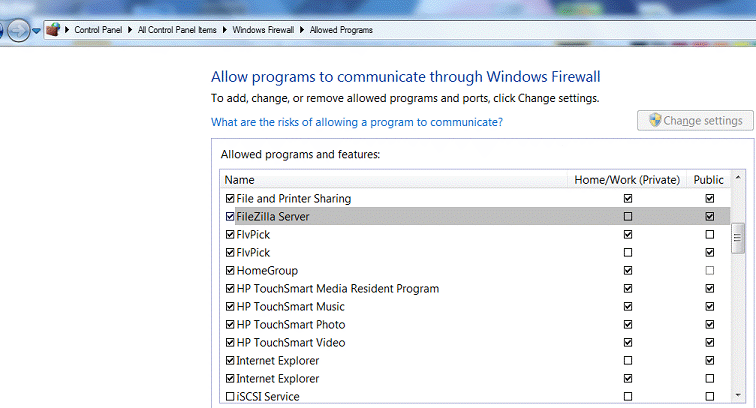This screenshot has width=756, height=408.
Task: Click the list vertical scrollbar thumb
Action: coord(738,238)
